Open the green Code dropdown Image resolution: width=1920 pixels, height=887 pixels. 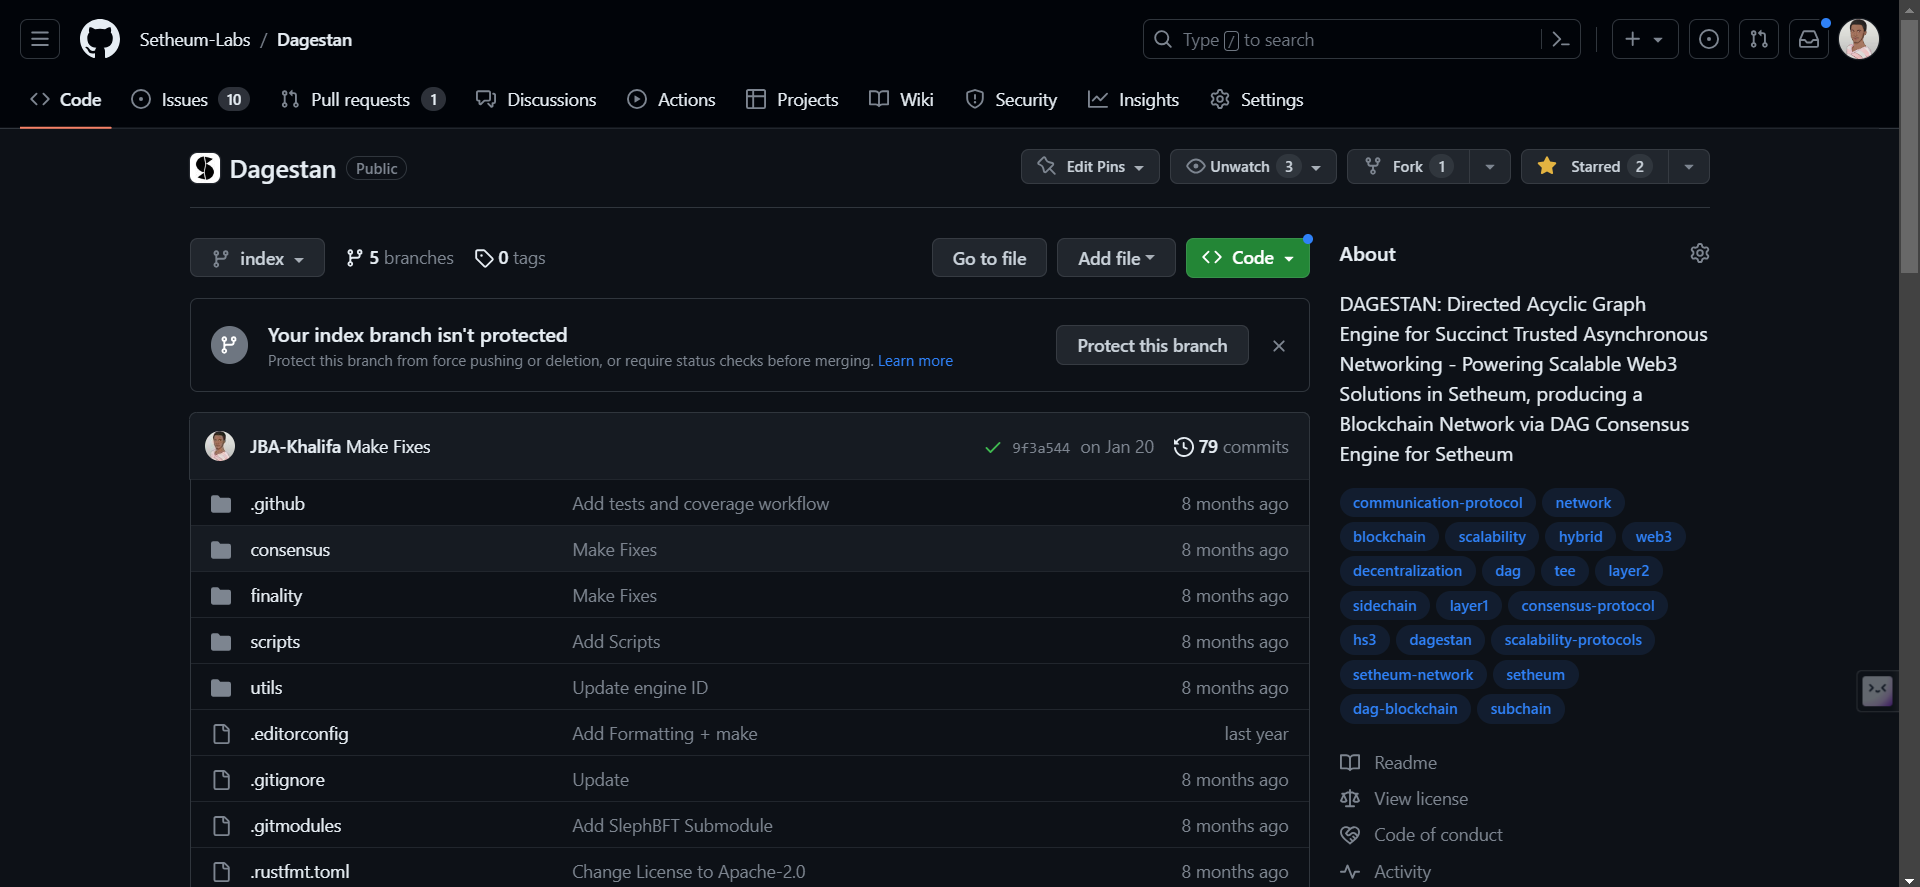[1247, 258]
